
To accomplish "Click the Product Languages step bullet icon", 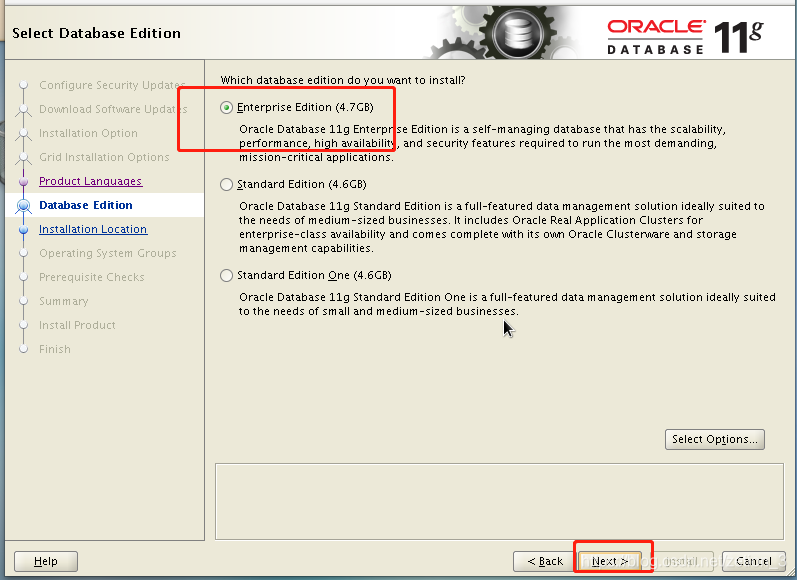I will coord(23,181).
